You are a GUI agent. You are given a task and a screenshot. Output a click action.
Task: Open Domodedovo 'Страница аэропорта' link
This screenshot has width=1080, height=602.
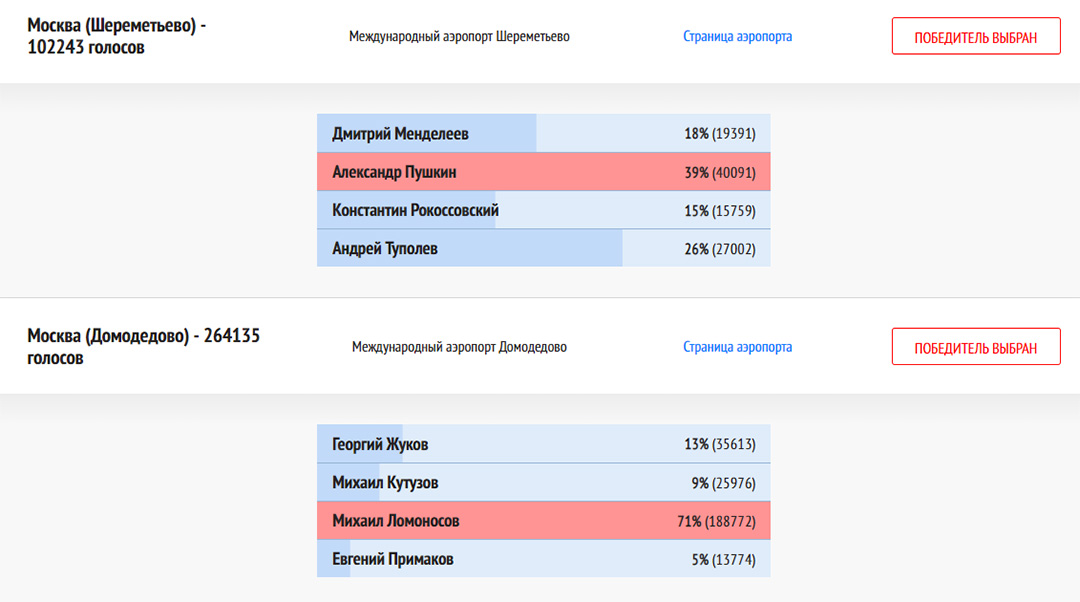[x=737, y=347]
